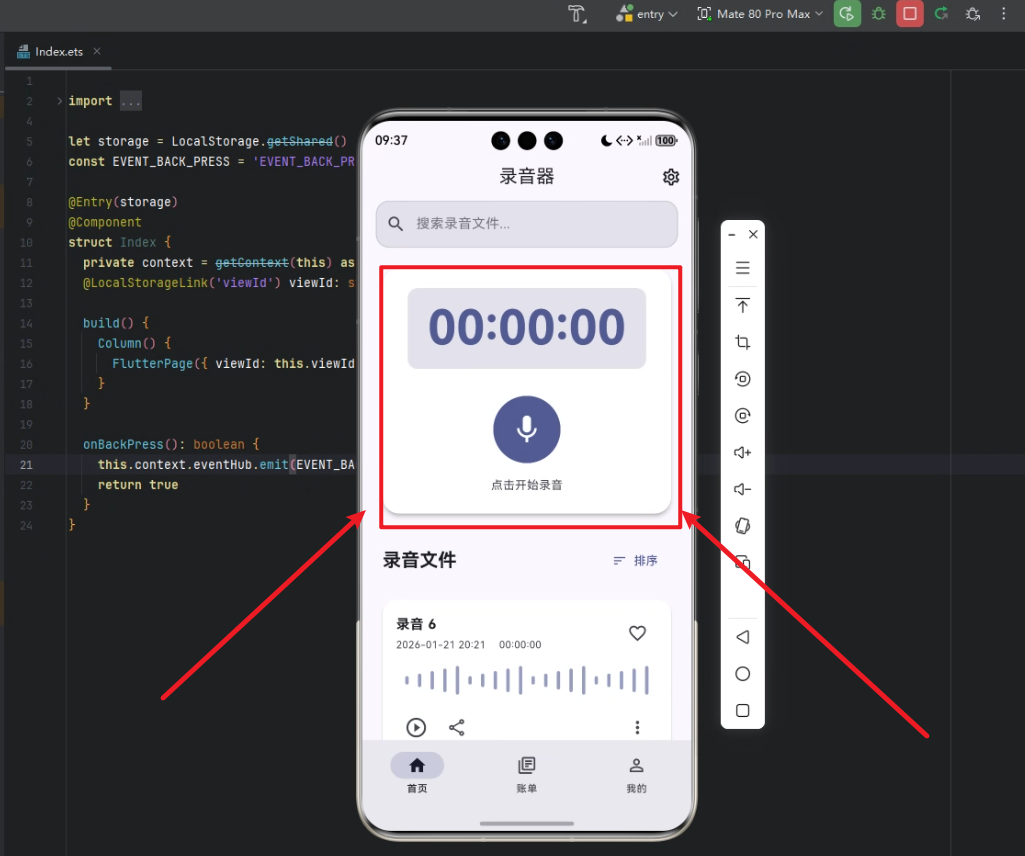Click '2026-01-21 20:21' recording date

[x=441, y=645]
